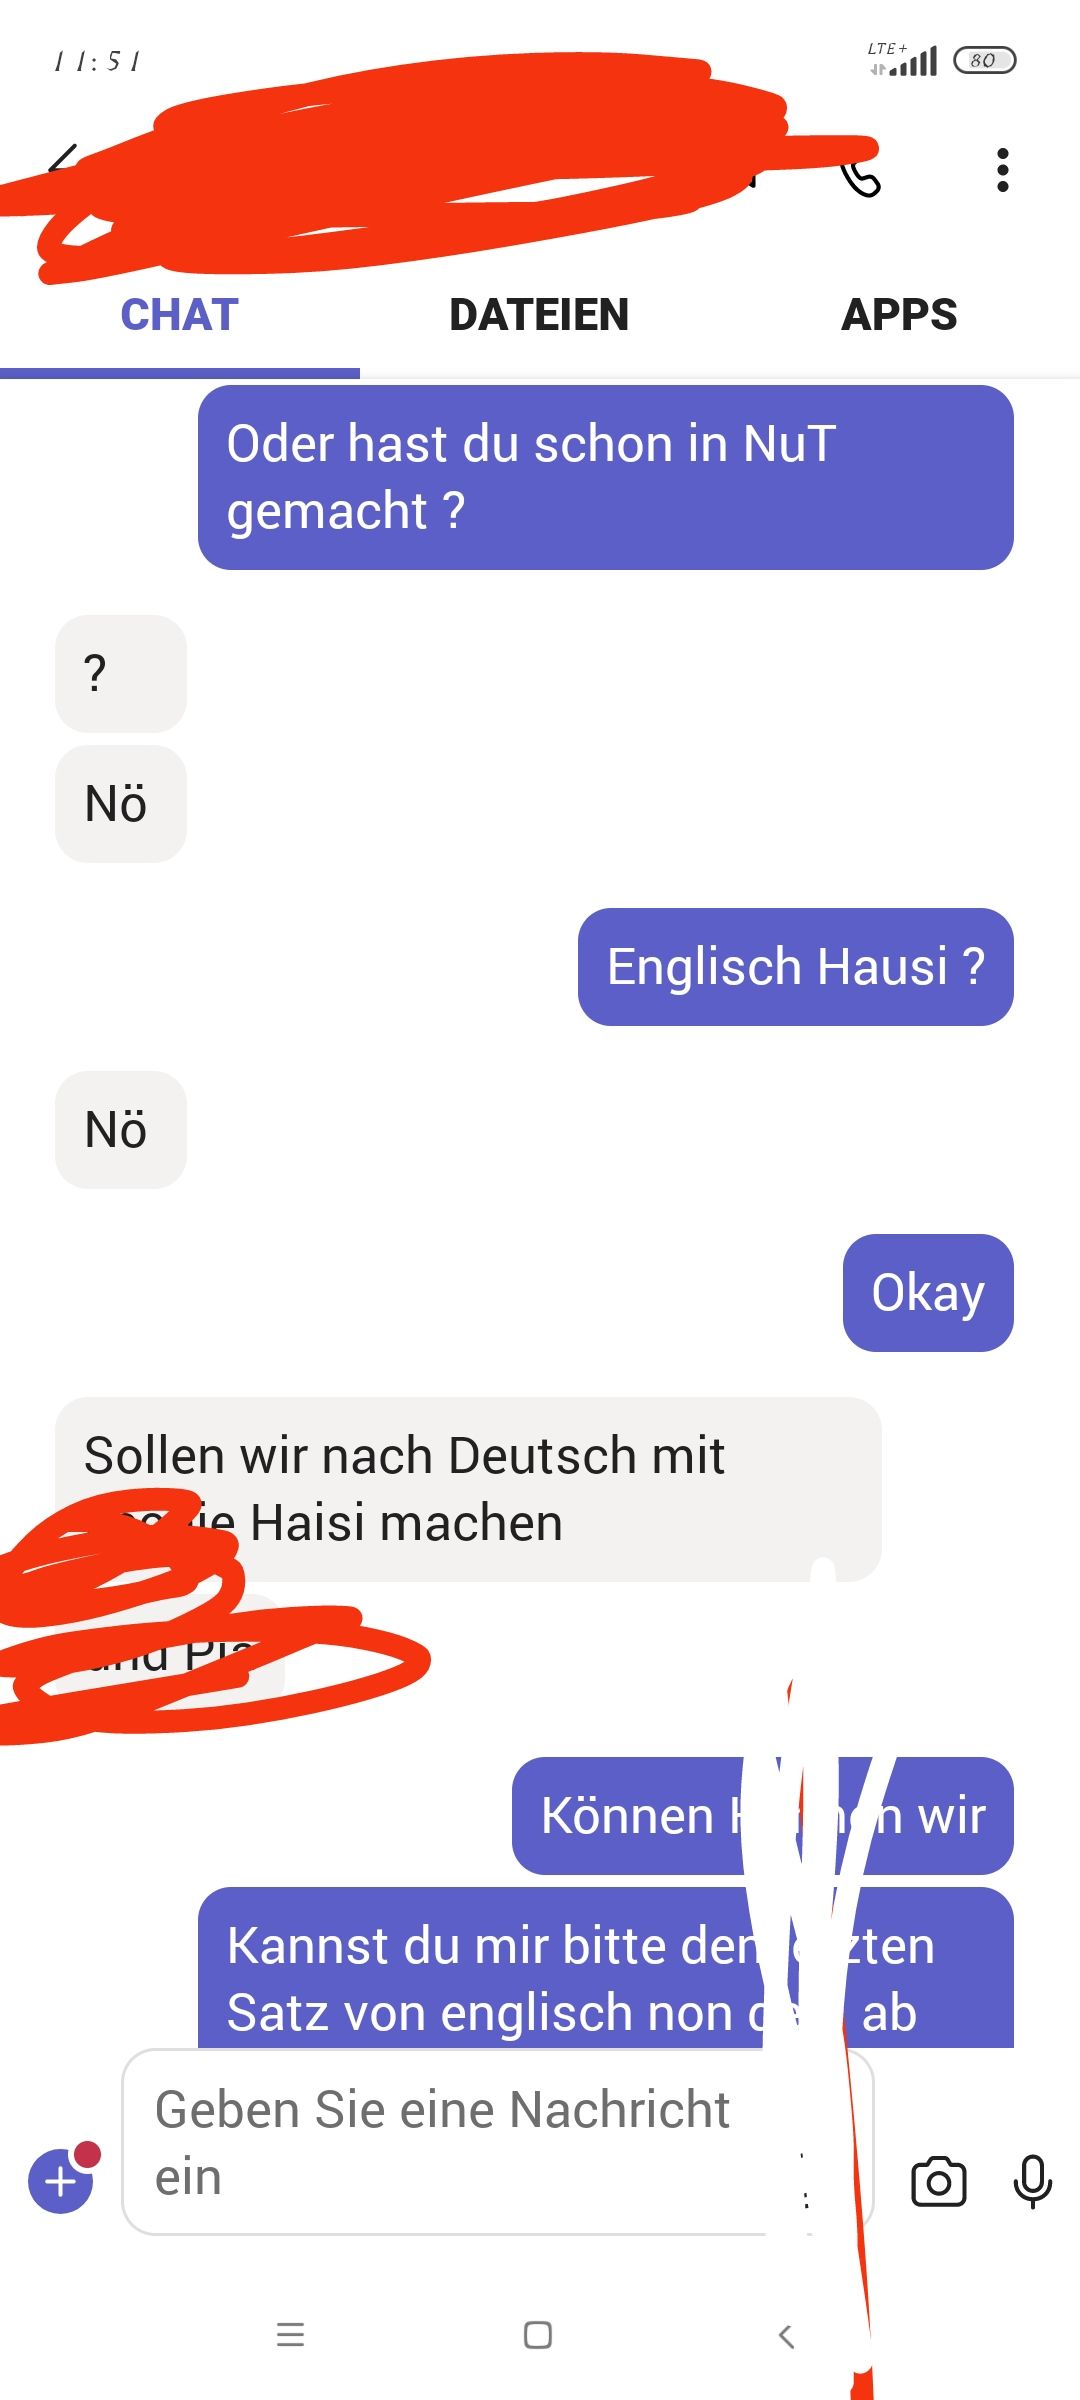Image resolution: width=1080 pixels, height=2400 pixels.
Task: Tap the '?' received message bubble
Action: point(121,674)
